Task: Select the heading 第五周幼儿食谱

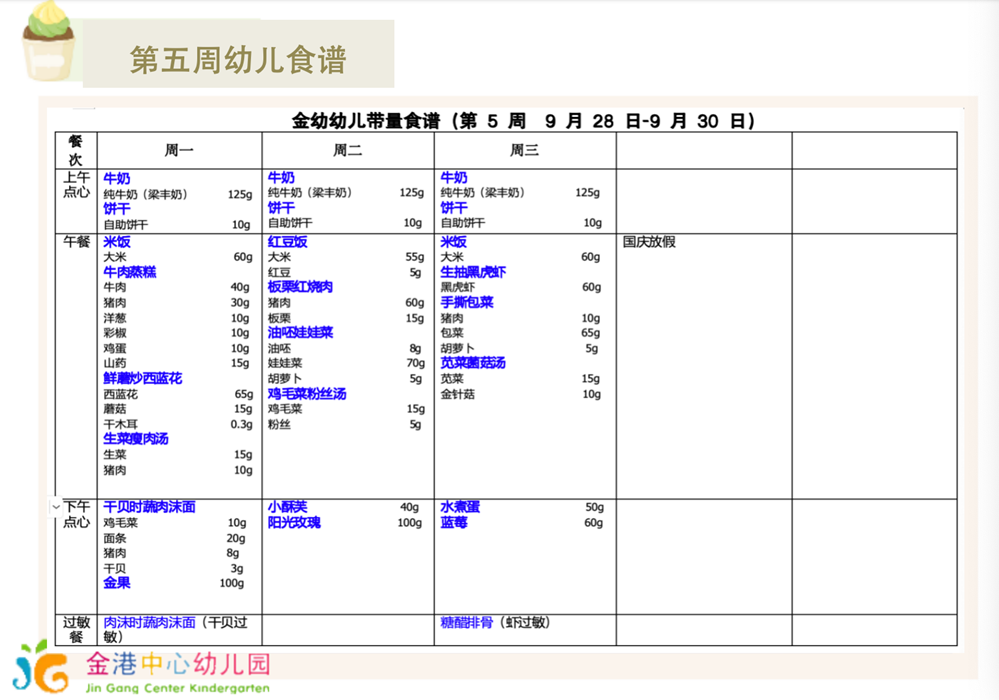Action: tap(238, 60)
